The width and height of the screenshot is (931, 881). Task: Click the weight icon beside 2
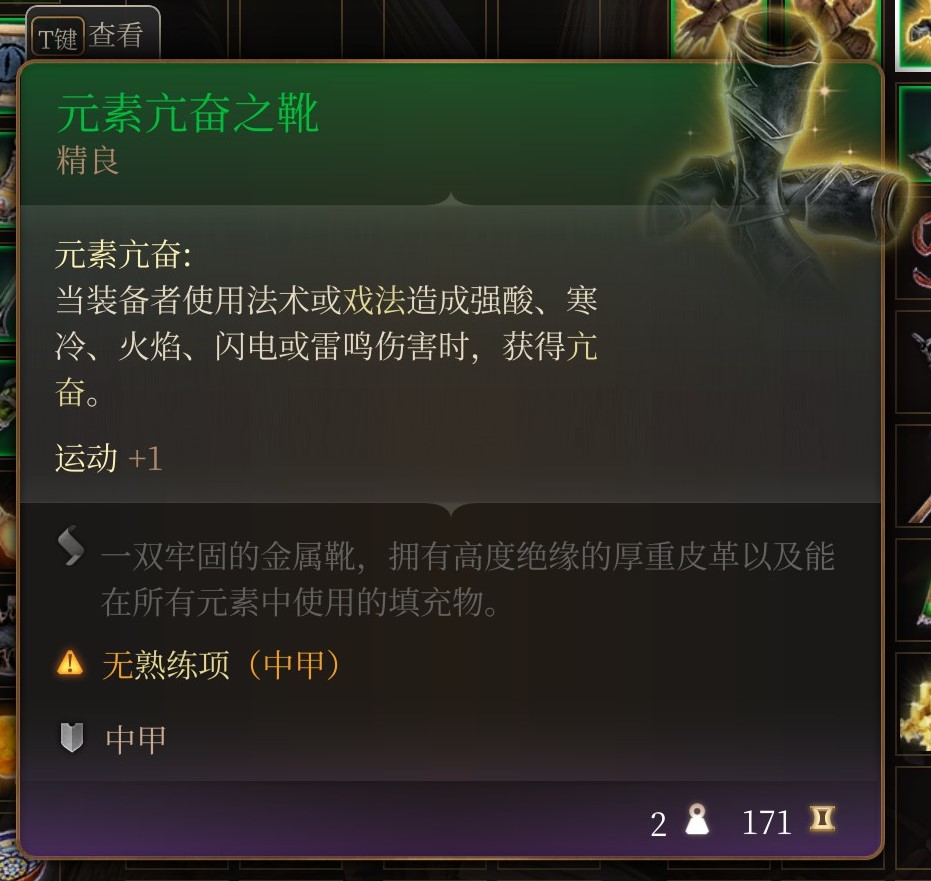click(697, 820)
